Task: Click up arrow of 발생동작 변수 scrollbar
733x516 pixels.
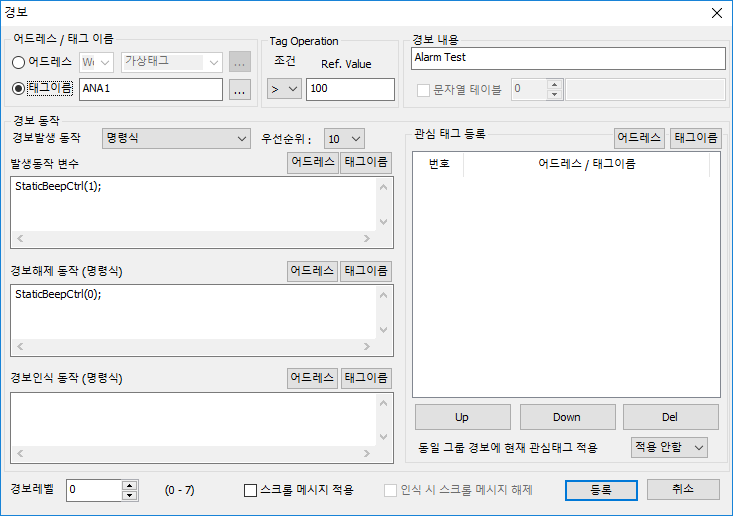Action: [384, 187]
